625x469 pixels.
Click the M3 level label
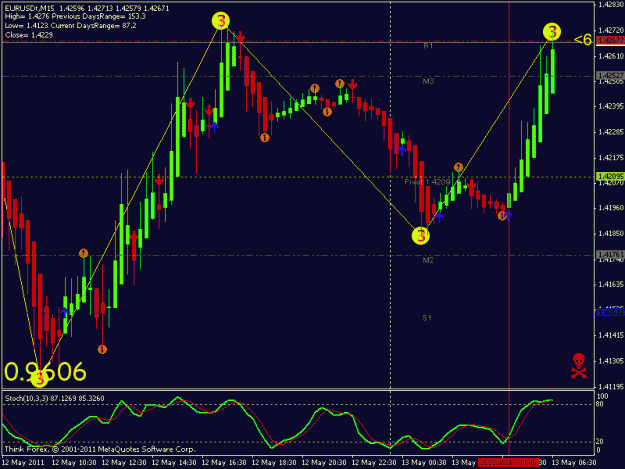[x=428, y=81]
